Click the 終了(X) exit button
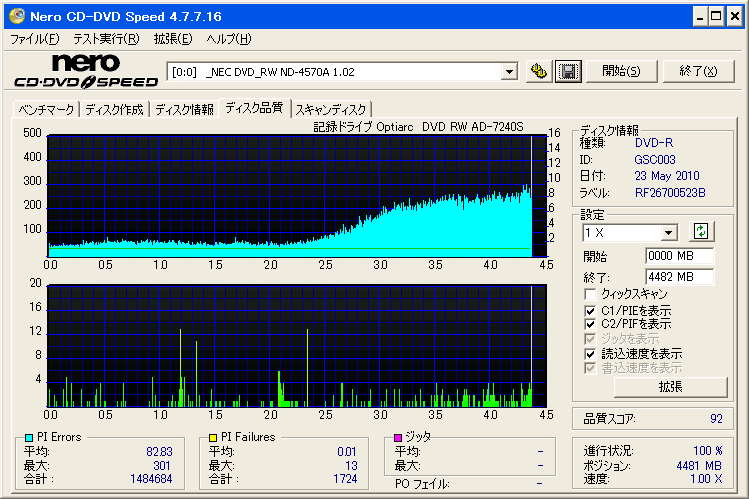This screenshot has width=749, height=499. click(698, 72)
